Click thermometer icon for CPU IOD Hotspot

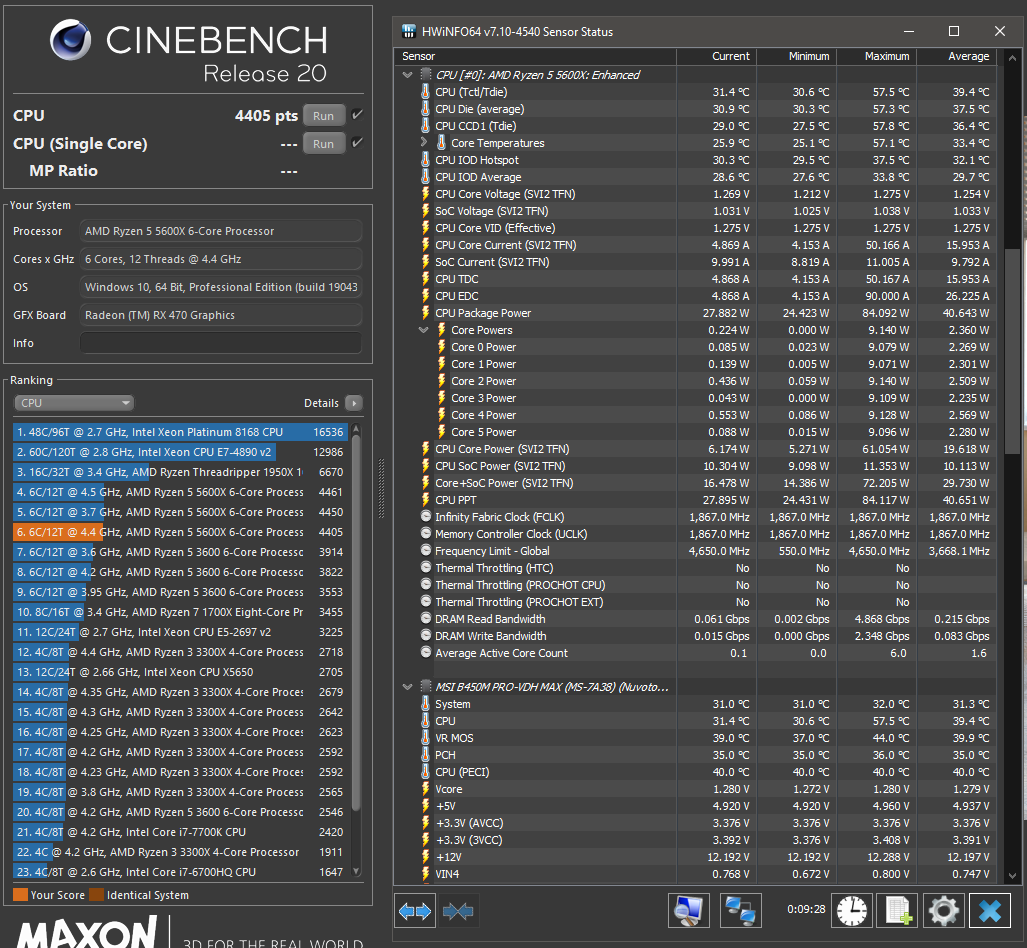point(425,160)
